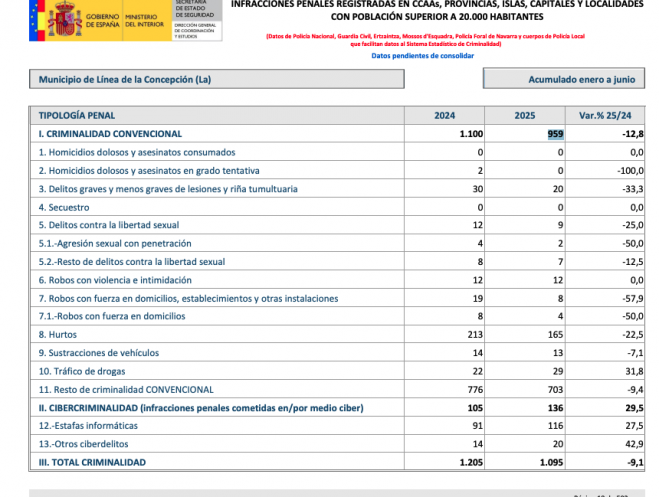Click the '2025' column header
The width and height of the screenshot is (659, 497).
click(525, 116)
